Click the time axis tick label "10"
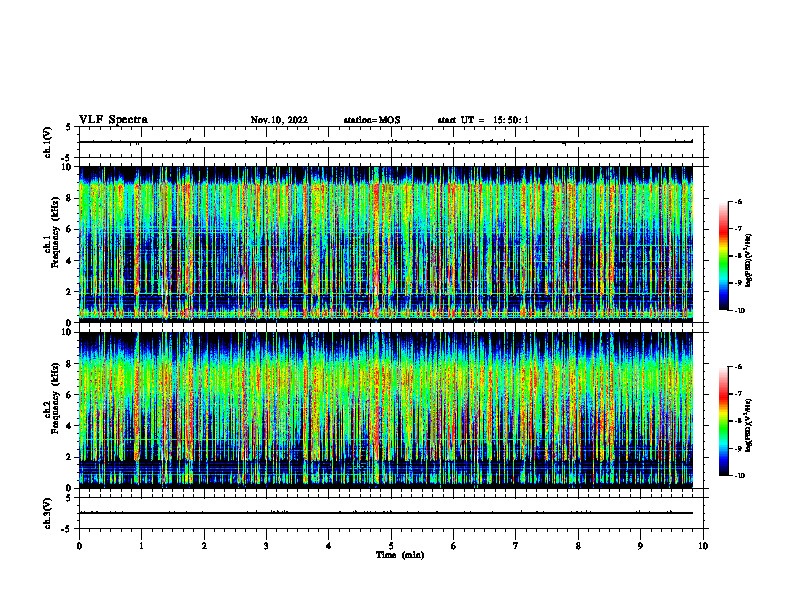 pos(703,546)
